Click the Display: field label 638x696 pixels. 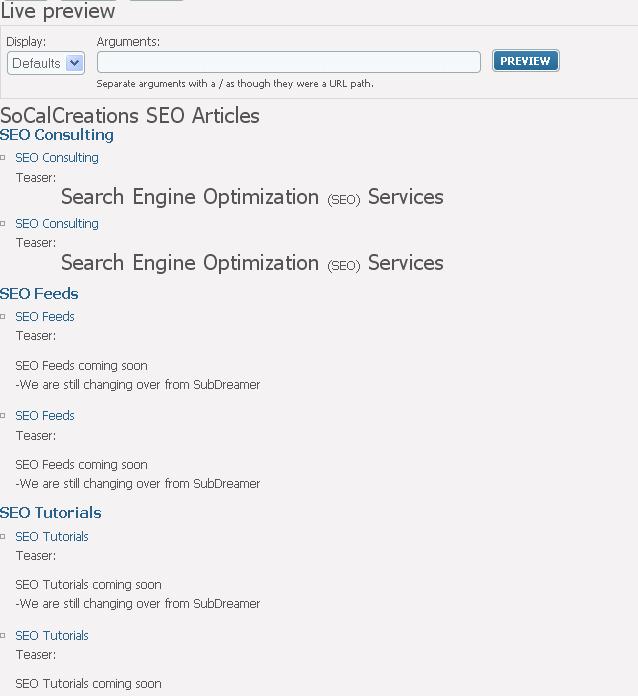click(26, 42)
